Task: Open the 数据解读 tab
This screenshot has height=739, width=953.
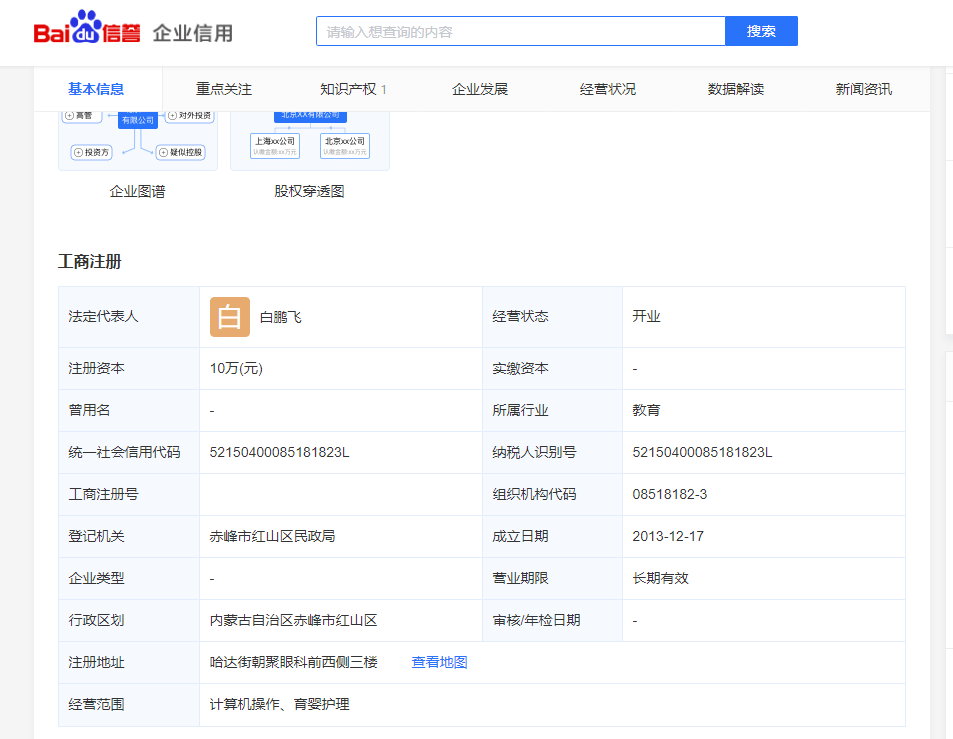Action: point(736,89)
